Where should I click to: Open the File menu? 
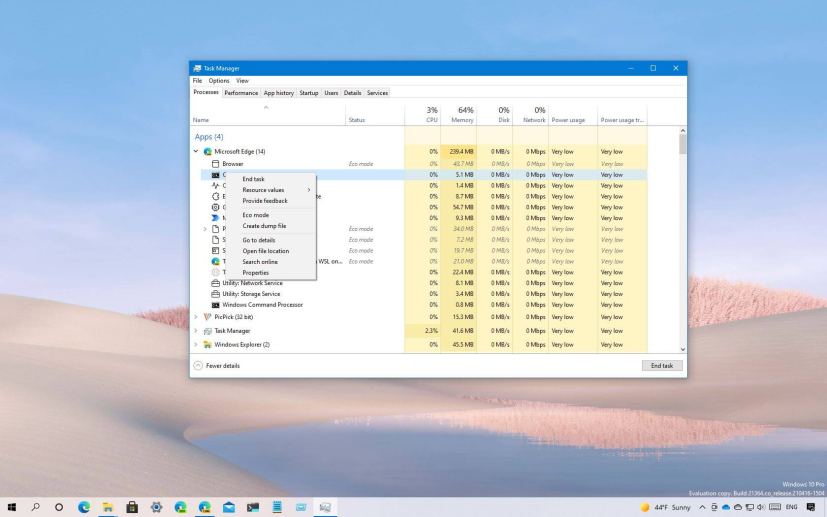tap(197, 81)
